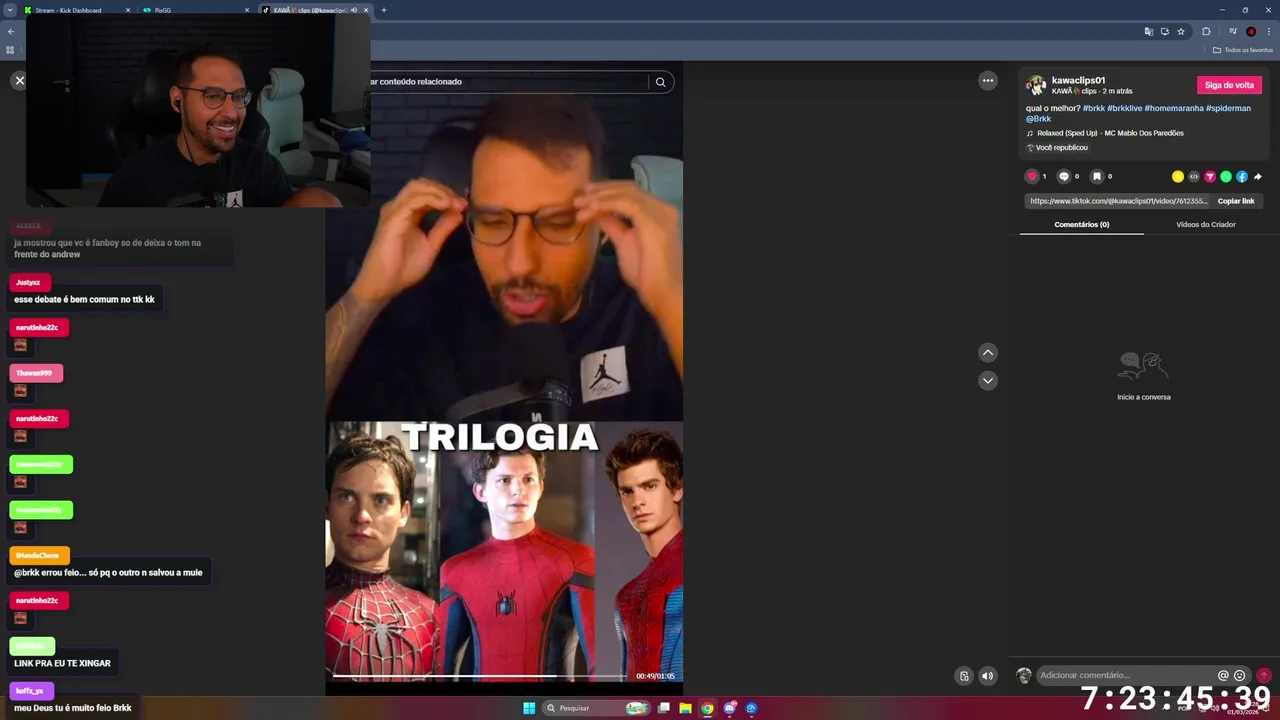The width and height of the screenshot is (1280, 720).
Task: Open the Extensions puzzle icon
Action: 1207,31
